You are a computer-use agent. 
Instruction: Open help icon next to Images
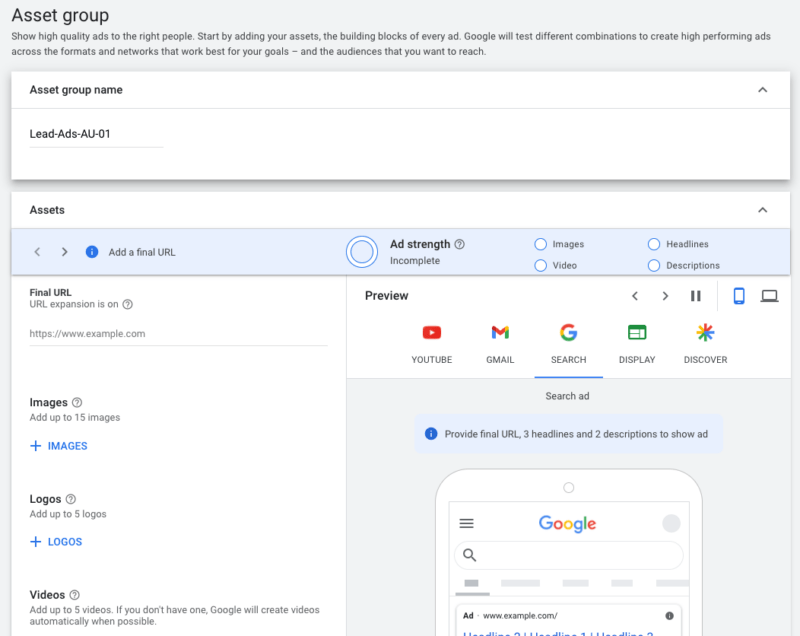(x=77, y=403)
